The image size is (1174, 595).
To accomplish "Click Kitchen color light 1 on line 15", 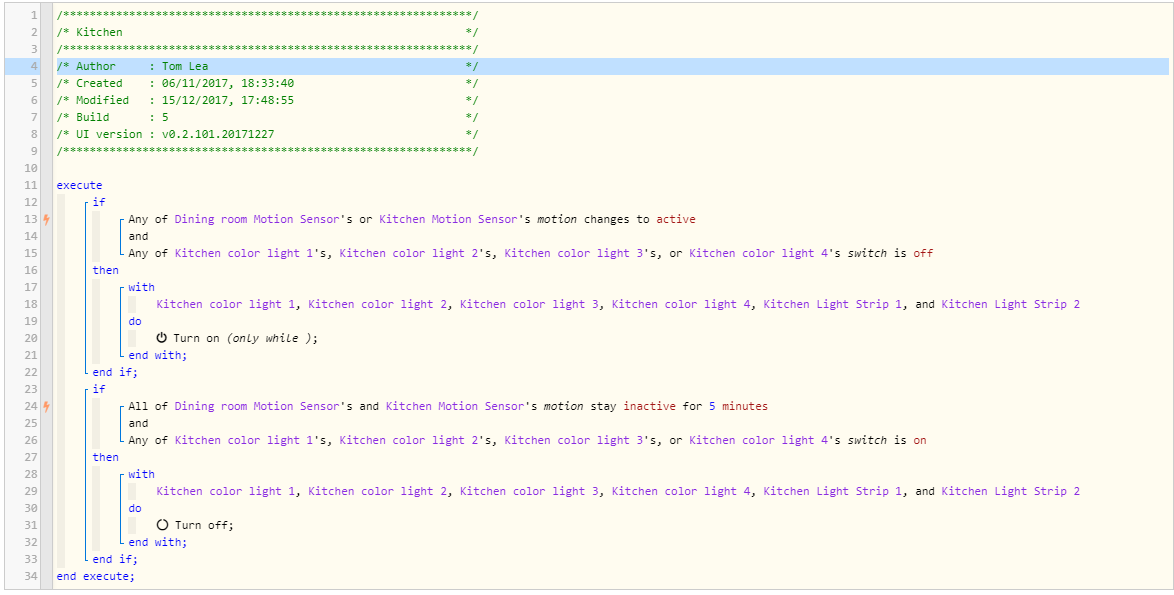I will (x=243, y=253).
